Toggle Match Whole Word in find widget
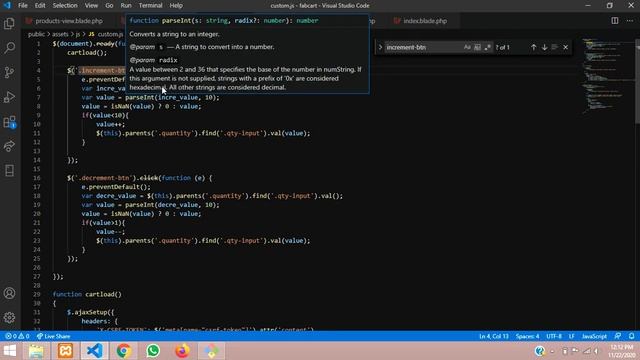640x360 pixels. point(478,47)
